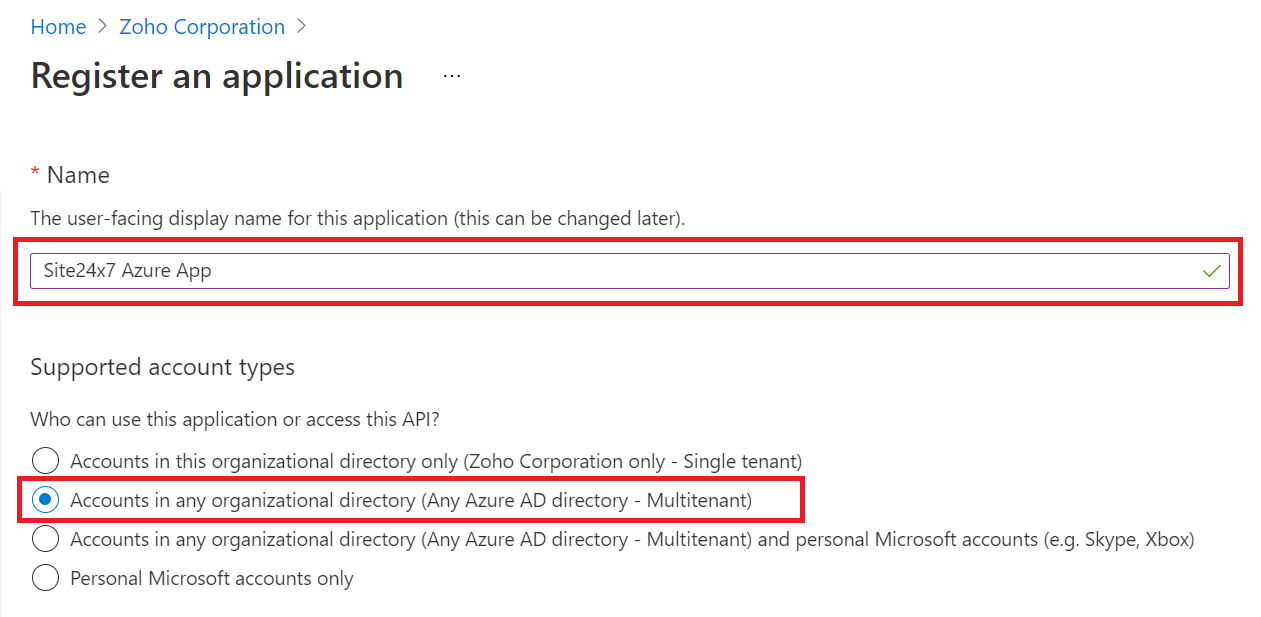The height and width of the screenshot is (617, 1261).
Task: Click the 'Personal Microsoft accounts only' label text
Action: coord(212,578)
